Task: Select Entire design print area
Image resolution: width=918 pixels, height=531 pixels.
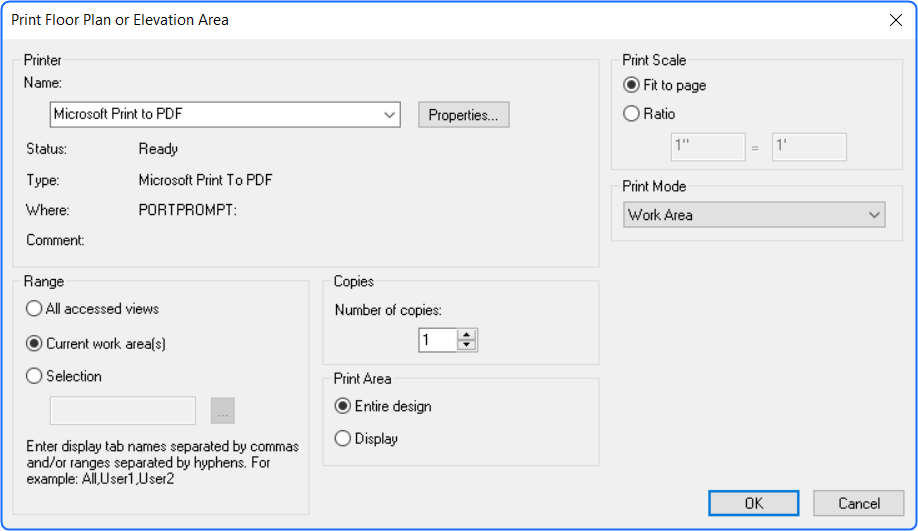Action: tap(343, 407)
